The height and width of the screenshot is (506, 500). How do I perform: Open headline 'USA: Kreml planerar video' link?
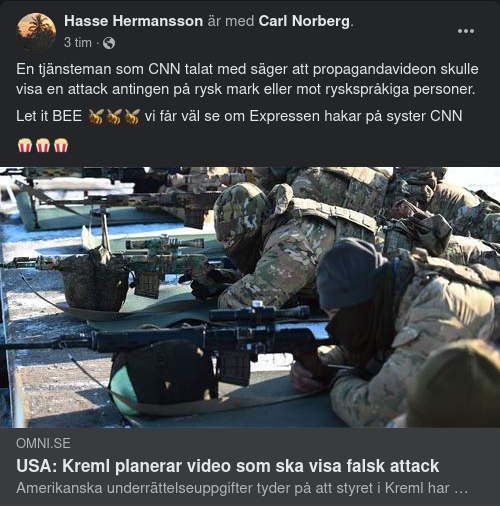[x=228, y=466]
